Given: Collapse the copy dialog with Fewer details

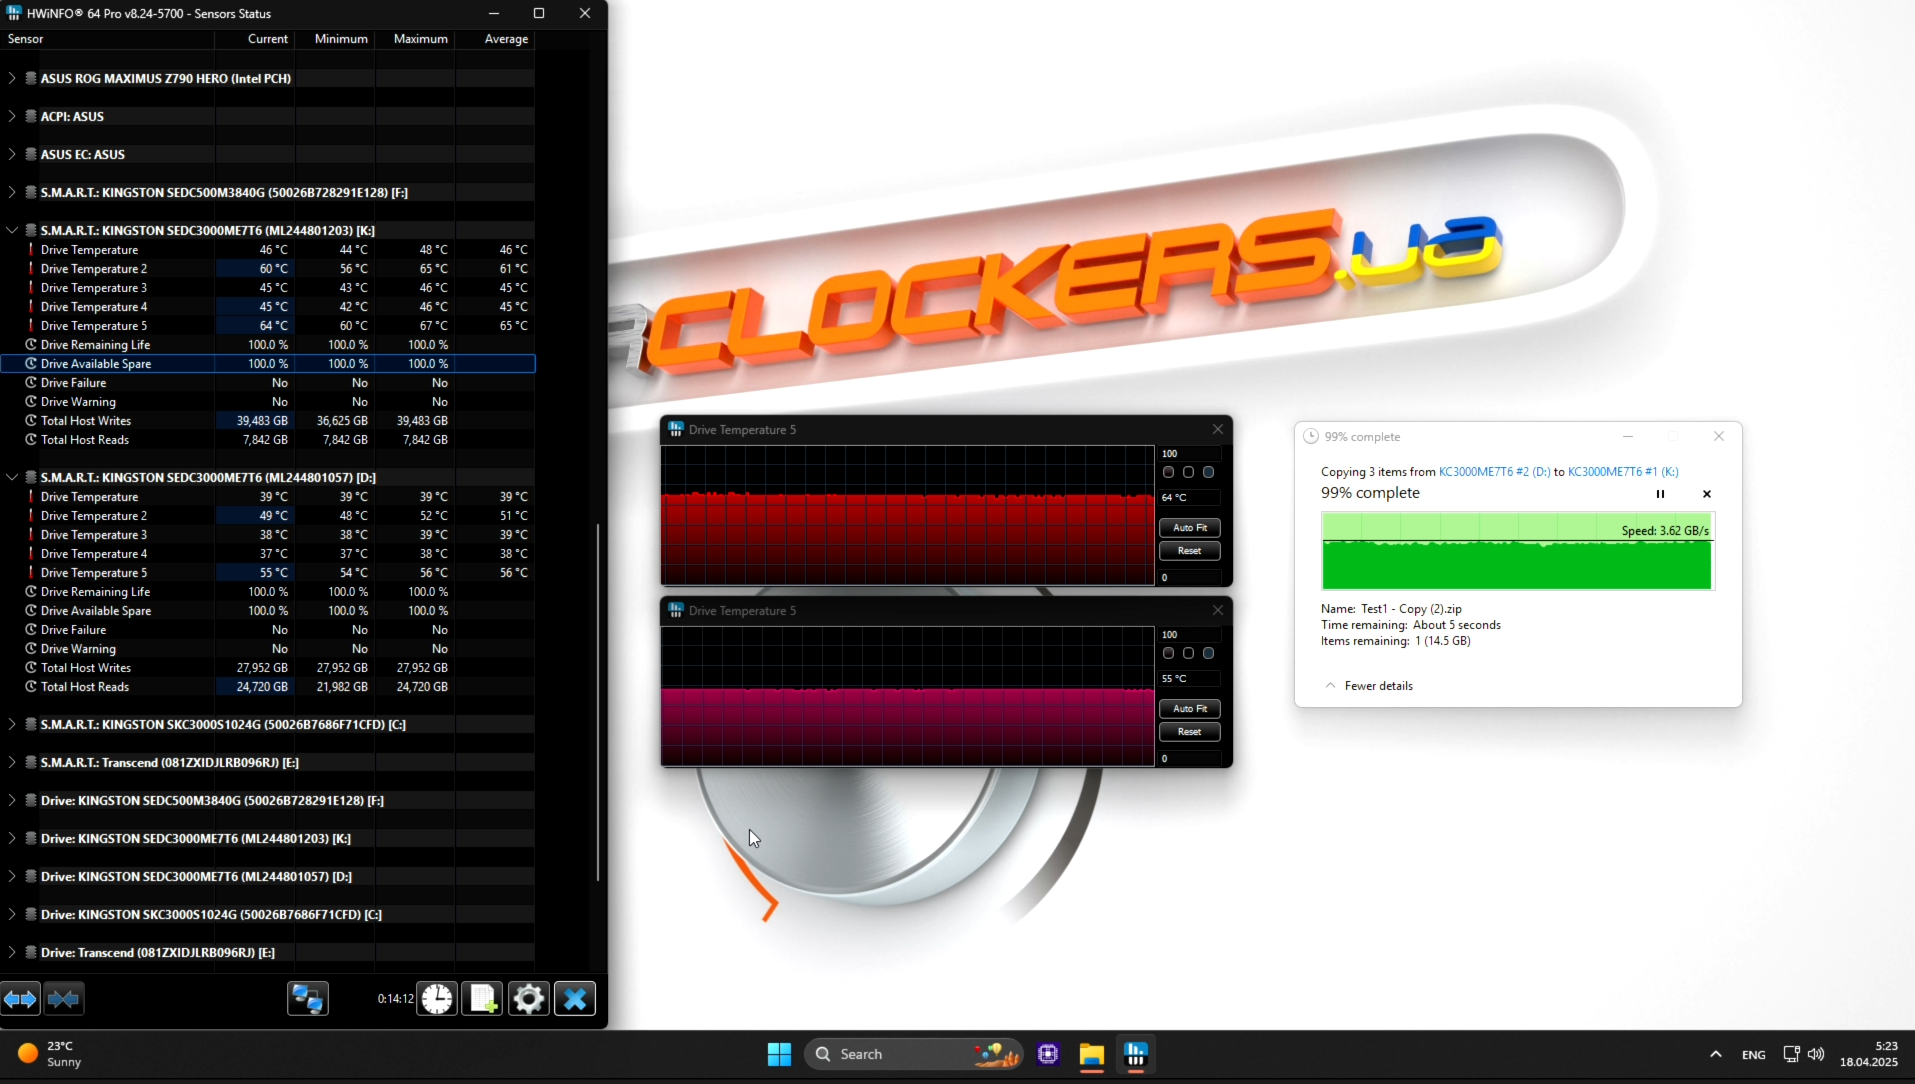Looking at the screenshot, I should pyautogui.click(x=1369, y=686).
